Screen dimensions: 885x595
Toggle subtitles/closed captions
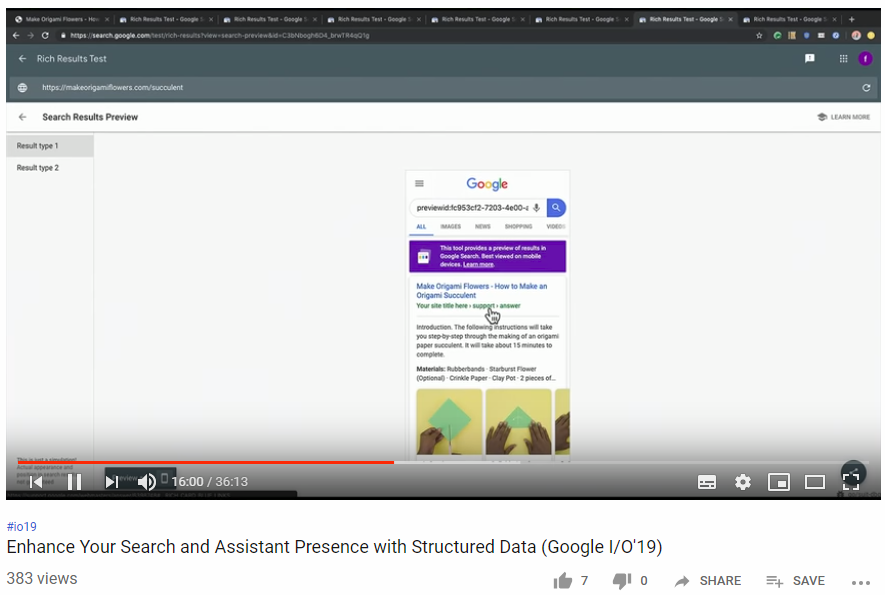707,482
